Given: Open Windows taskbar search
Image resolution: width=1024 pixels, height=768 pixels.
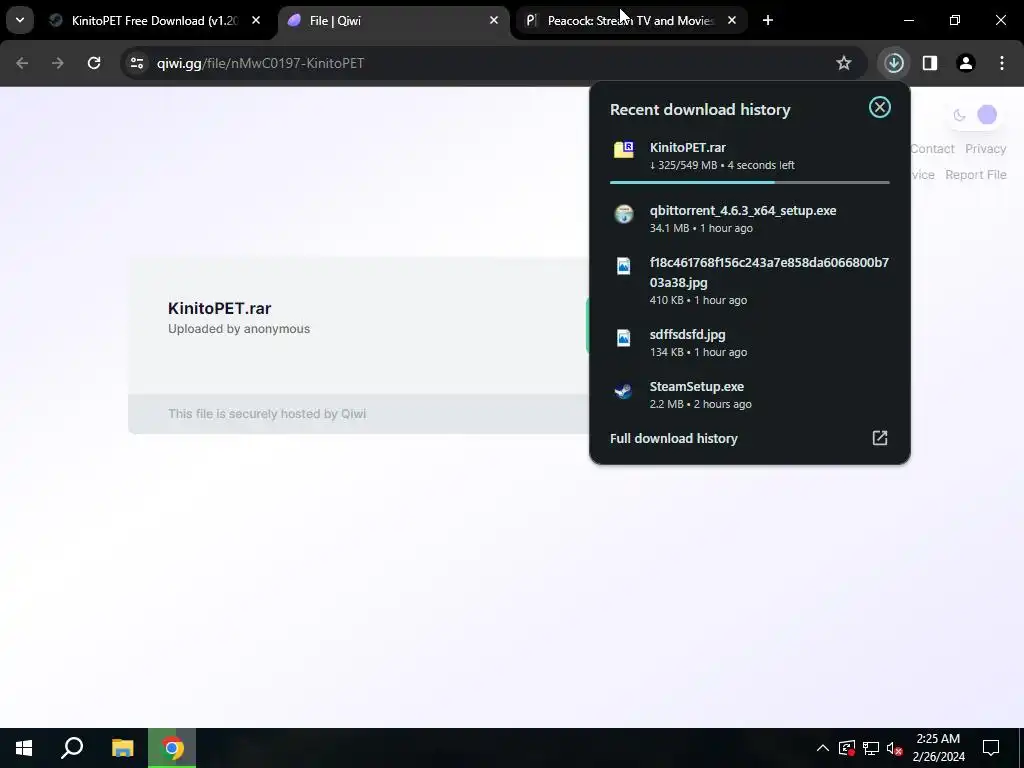Looking at the screenshot, I should 72,748.
